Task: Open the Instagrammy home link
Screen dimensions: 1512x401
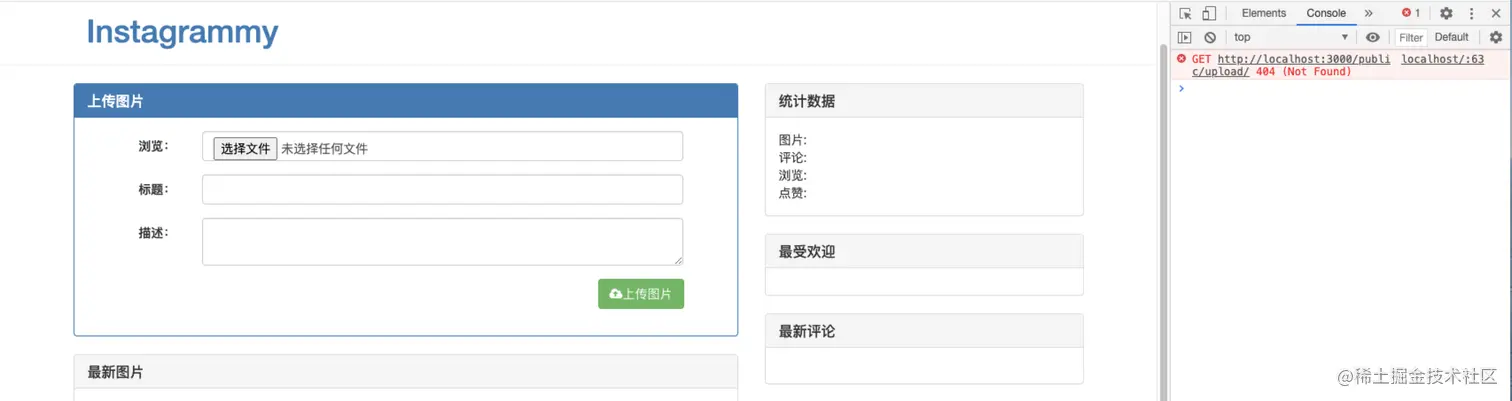Action: [x=182, y=32]
